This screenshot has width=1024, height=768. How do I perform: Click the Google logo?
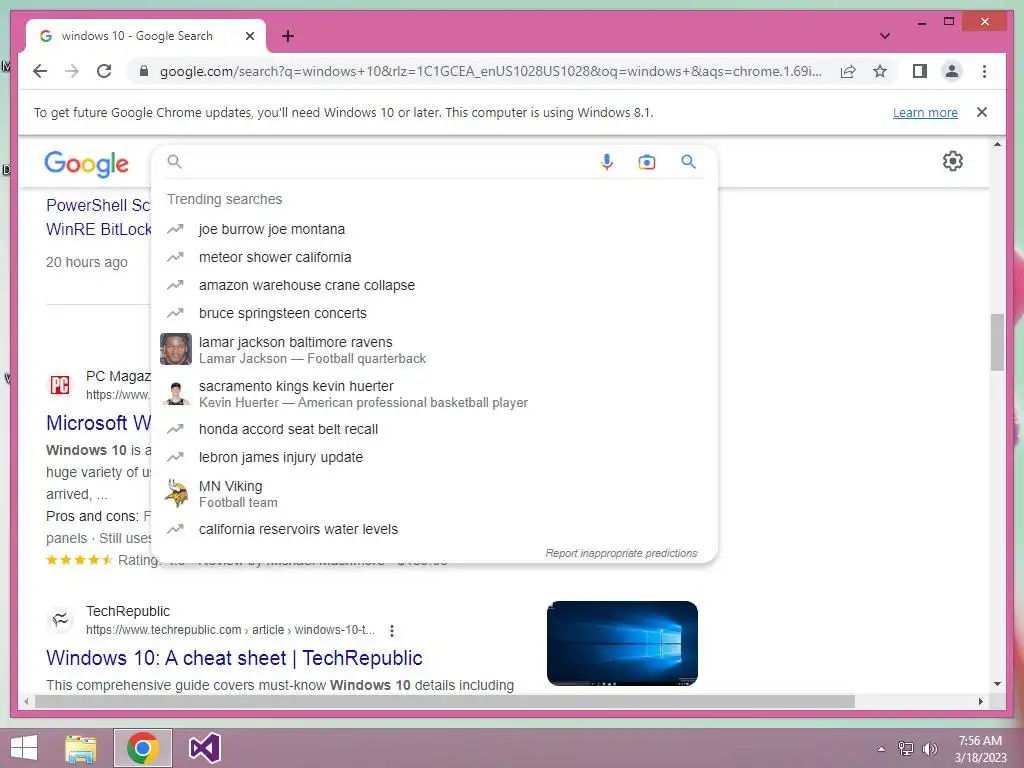(x=86, y=163)
